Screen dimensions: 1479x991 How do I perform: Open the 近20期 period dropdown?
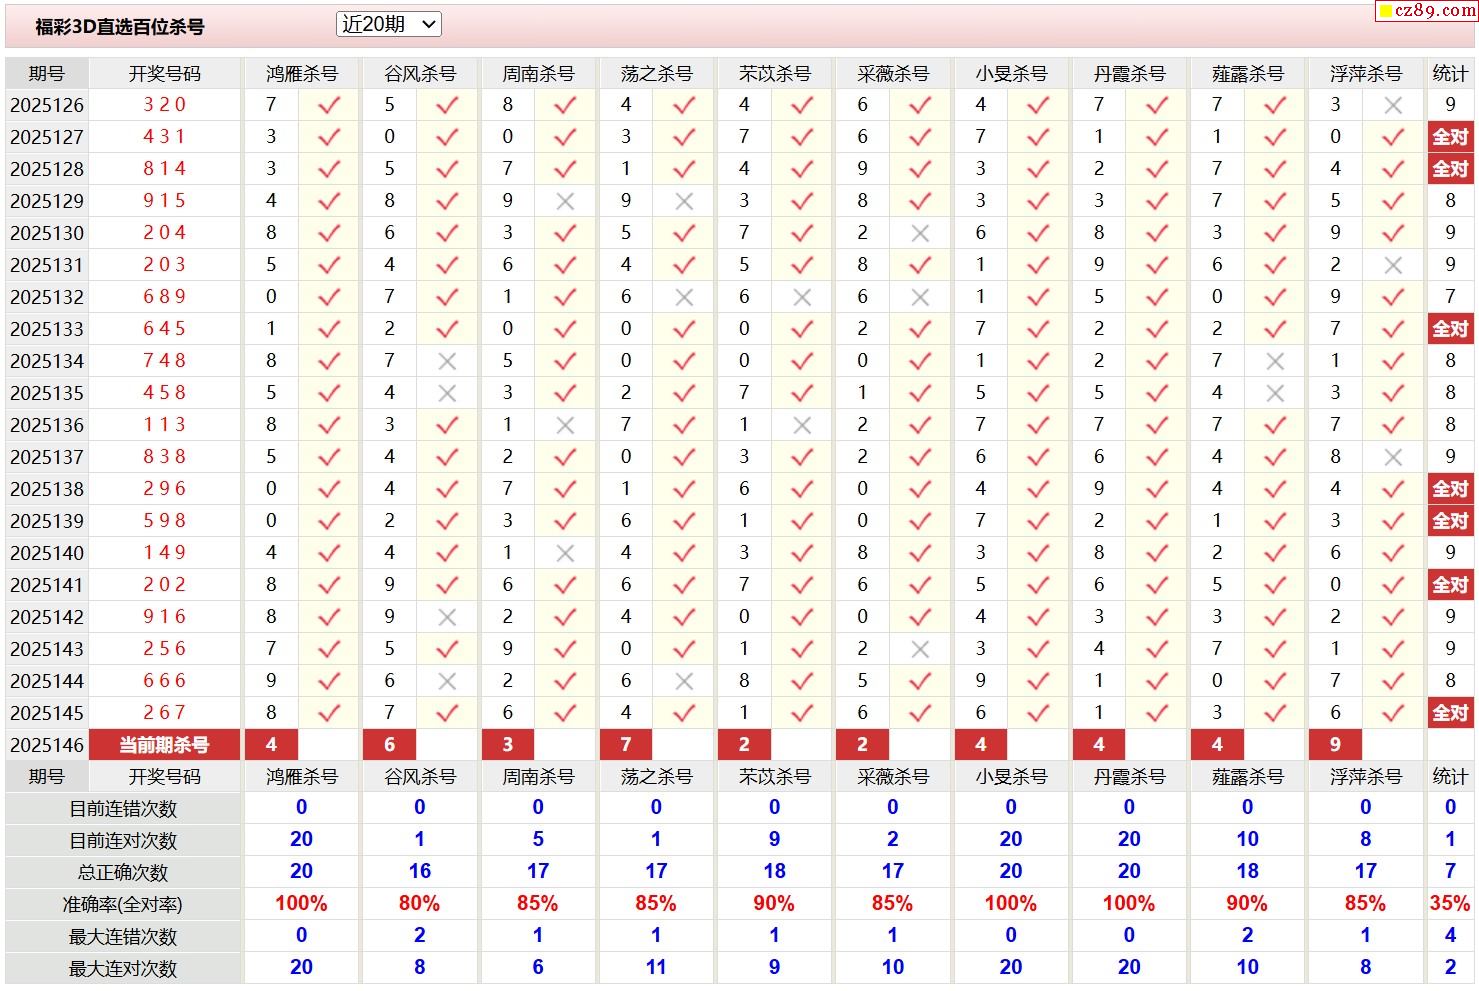[389, 25]
